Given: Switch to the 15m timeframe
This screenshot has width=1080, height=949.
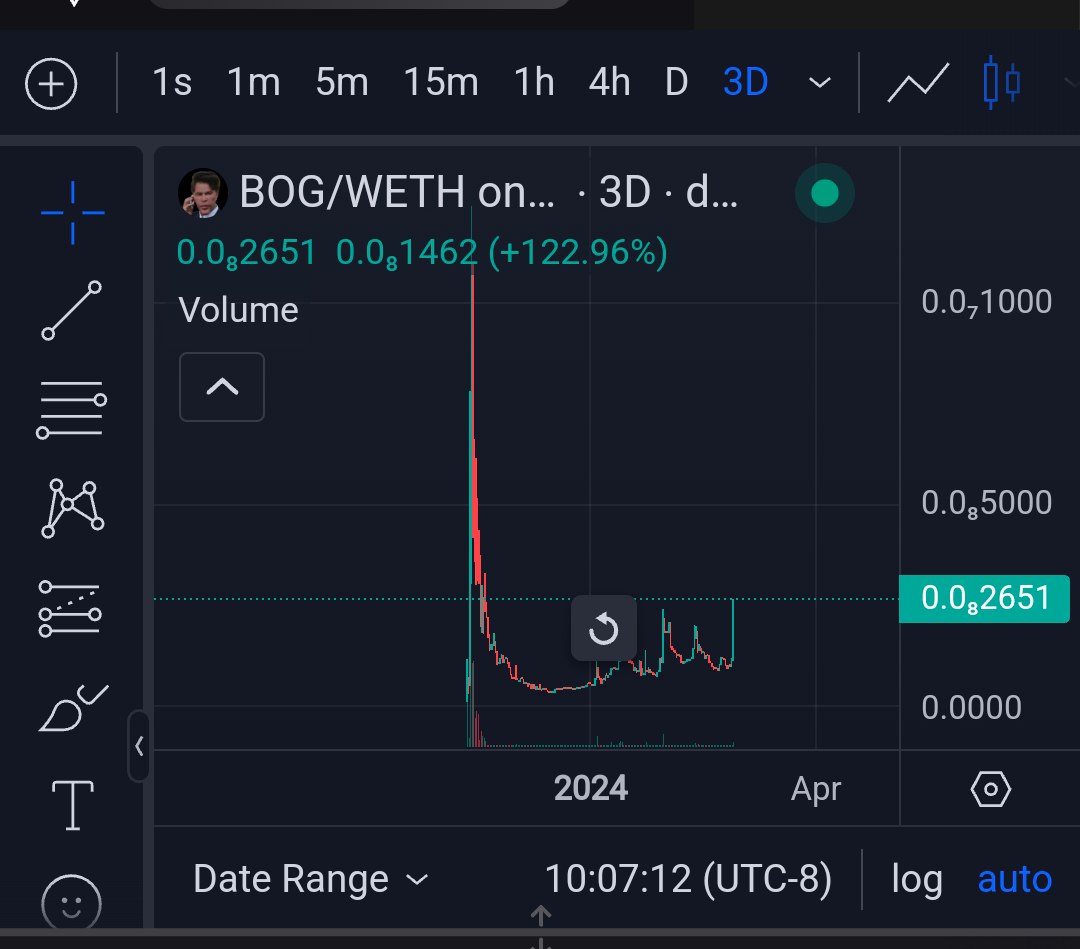Looking at the screenshot, I should (441, 83).
